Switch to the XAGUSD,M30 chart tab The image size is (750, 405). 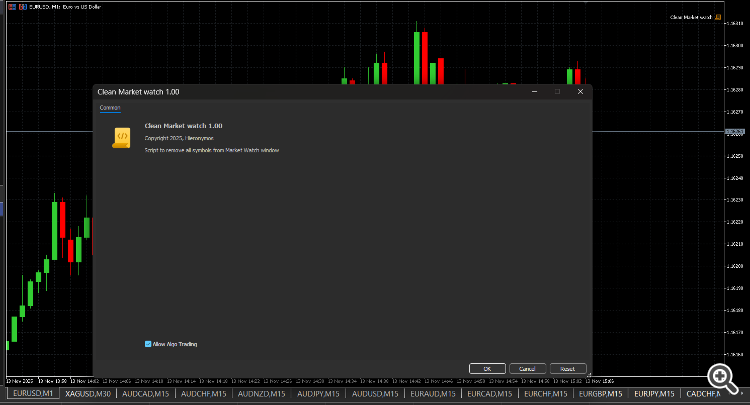tap(88, 394)
